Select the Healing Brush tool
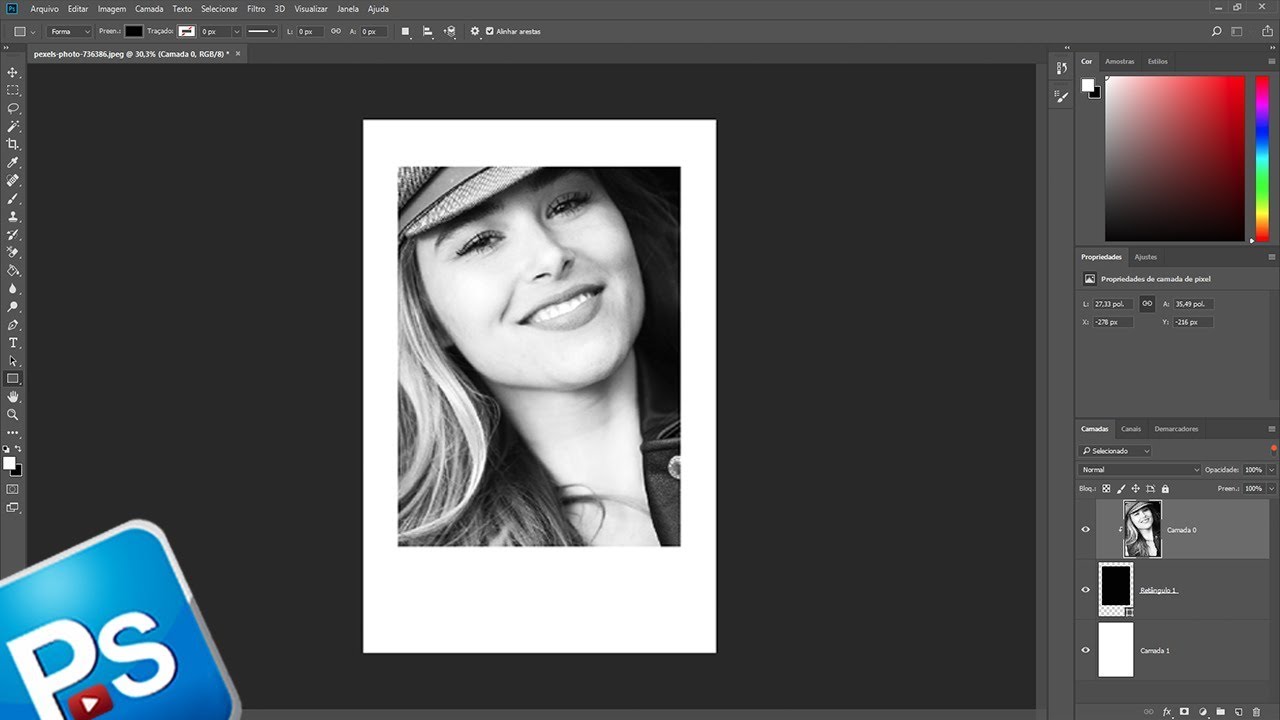The height and width of the screenshot is (720, 1280). click(x=13, y=181)
